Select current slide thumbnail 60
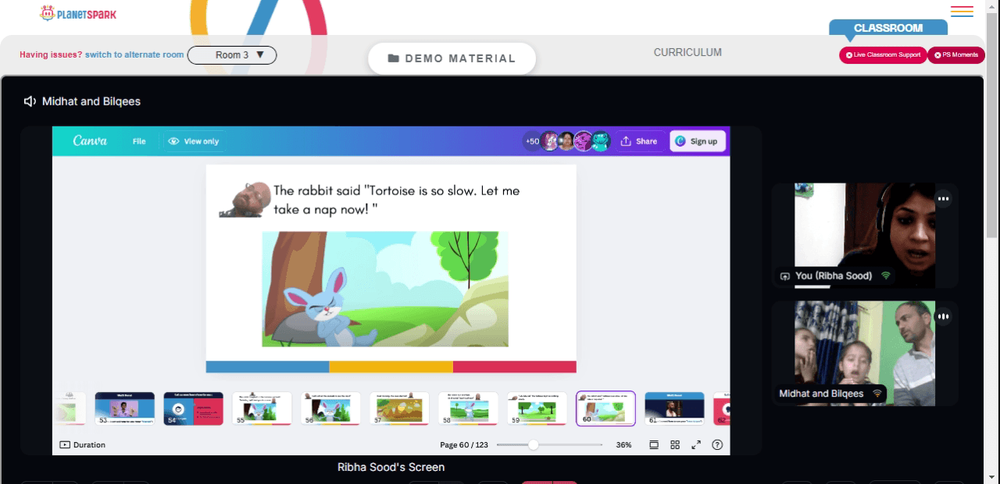The height and width of the screenshot is (484, 1000). (606, 408)
